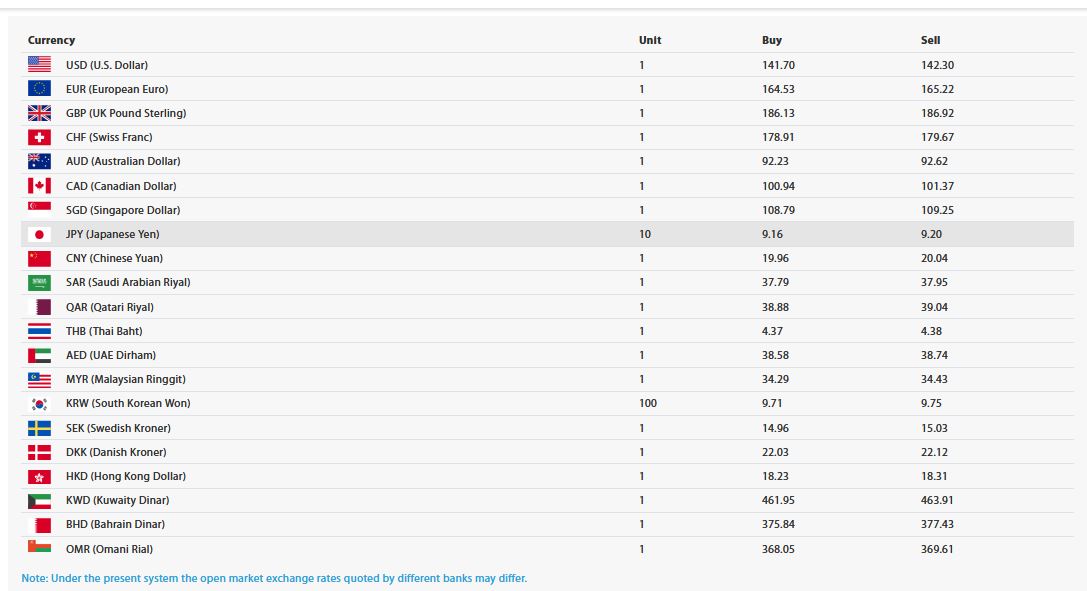Viewport: 1087px width, 591px height.
Task: Click the Sell column header
Action: coord(930,40)
